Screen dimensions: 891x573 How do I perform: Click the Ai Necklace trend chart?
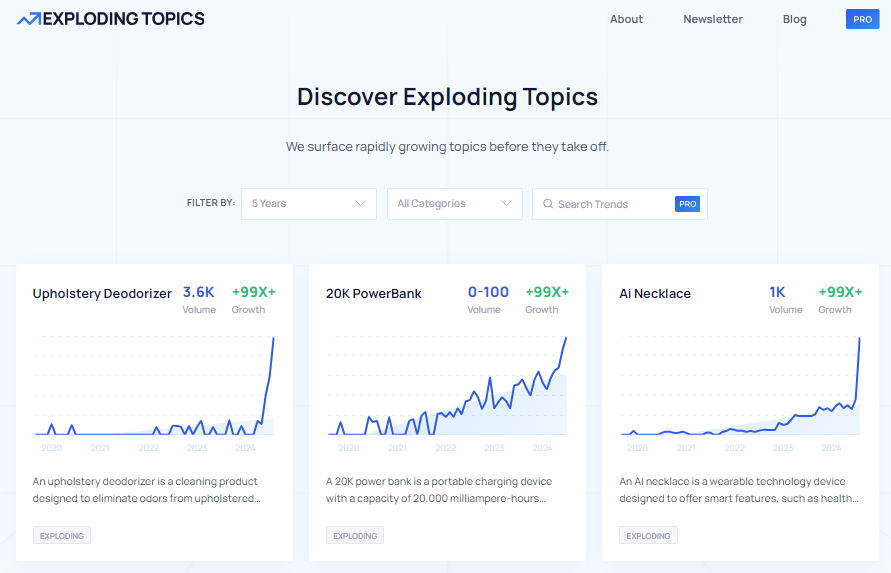(x=740, y=387)
